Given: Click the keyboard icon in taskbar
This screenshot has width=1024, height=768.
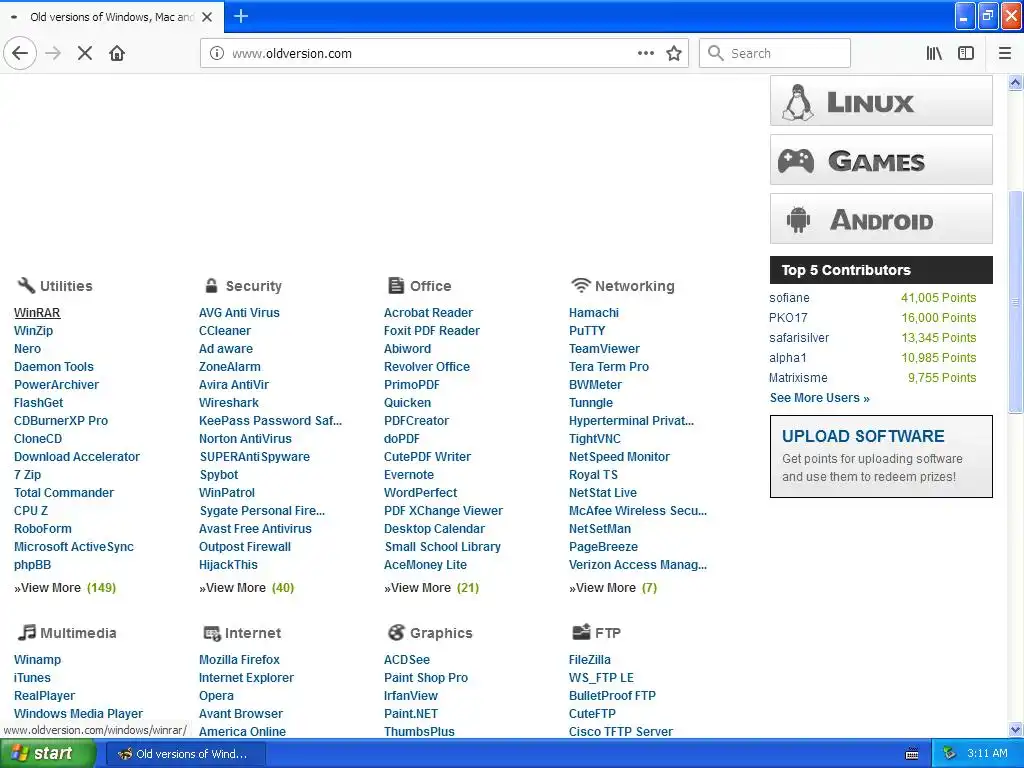Looking at the screenshot, I should pyautogui.click(x=912, y=754).
